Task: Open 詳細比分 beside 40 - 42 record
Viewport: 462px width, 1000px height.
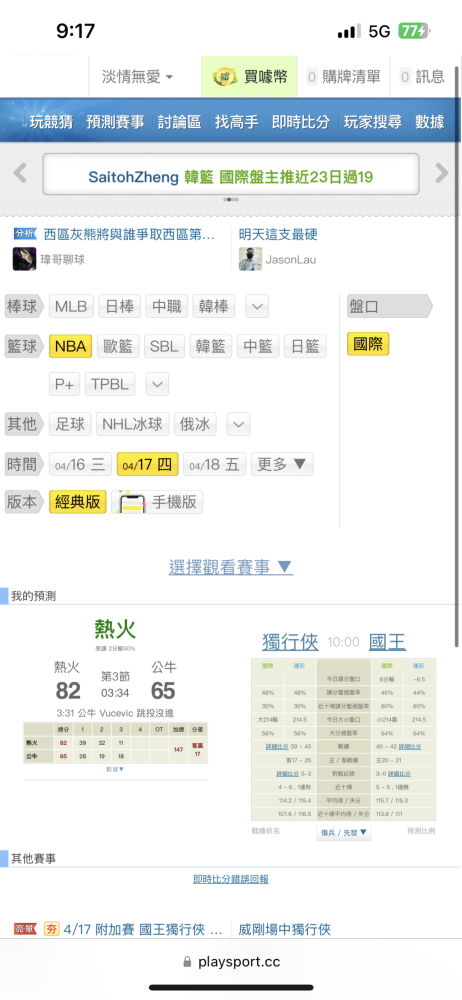Action: point(410,746)
